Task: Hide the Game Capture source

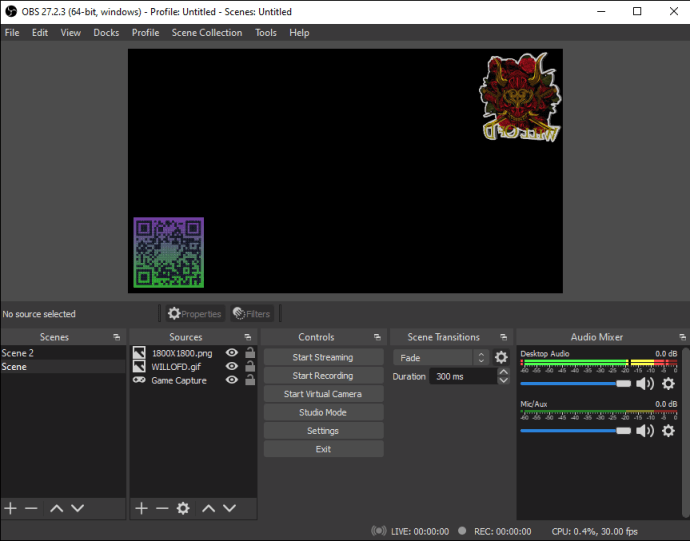Action: (x=231, y=380)
